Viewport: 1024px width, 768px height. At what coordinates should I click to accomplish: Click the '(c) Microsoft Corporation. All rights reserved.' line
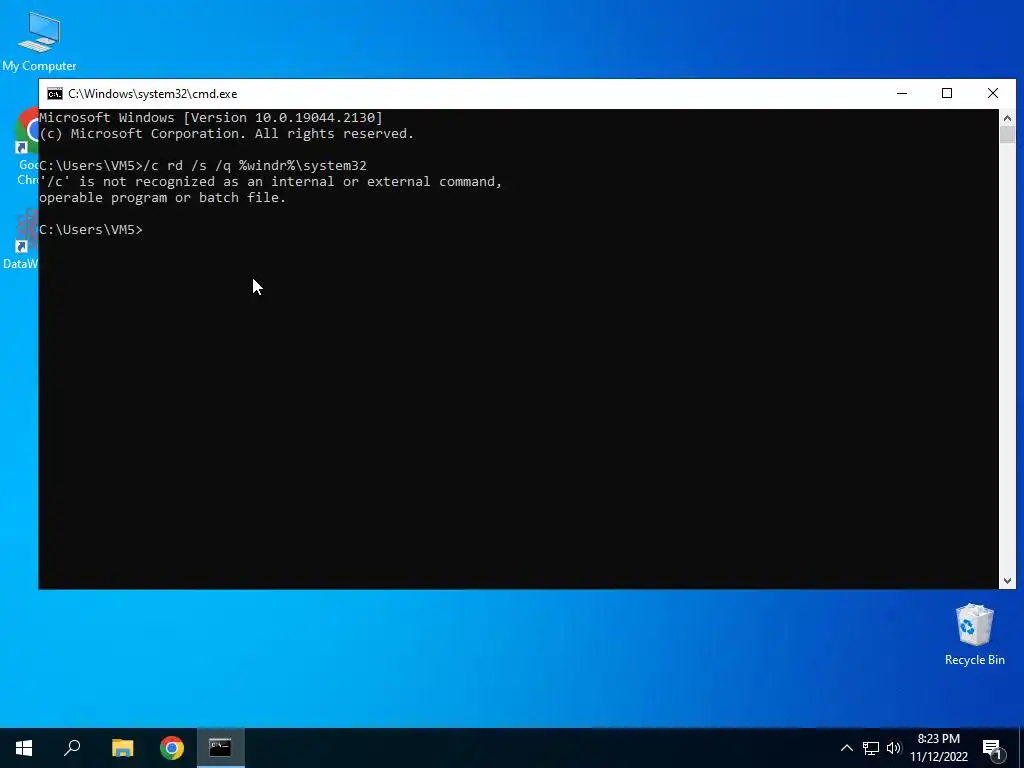click(x=227, y=134)
